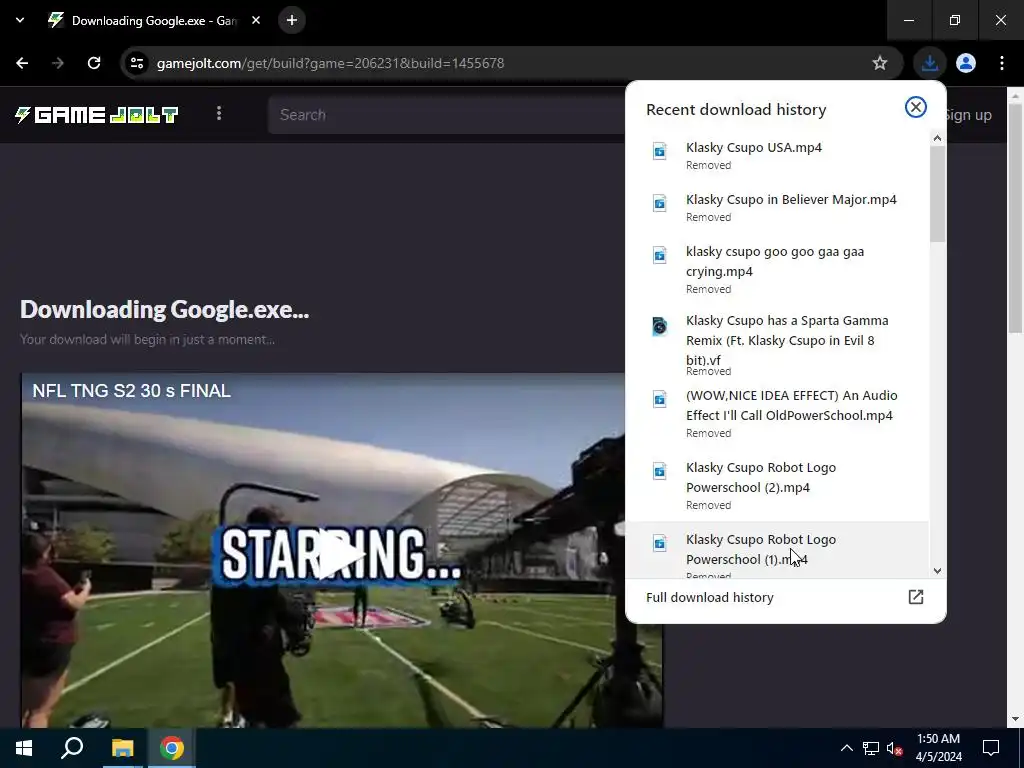This screenshot has height=768, width=1024.
Task: Open a new tab with plus button
Action: (x=292, y=20)
